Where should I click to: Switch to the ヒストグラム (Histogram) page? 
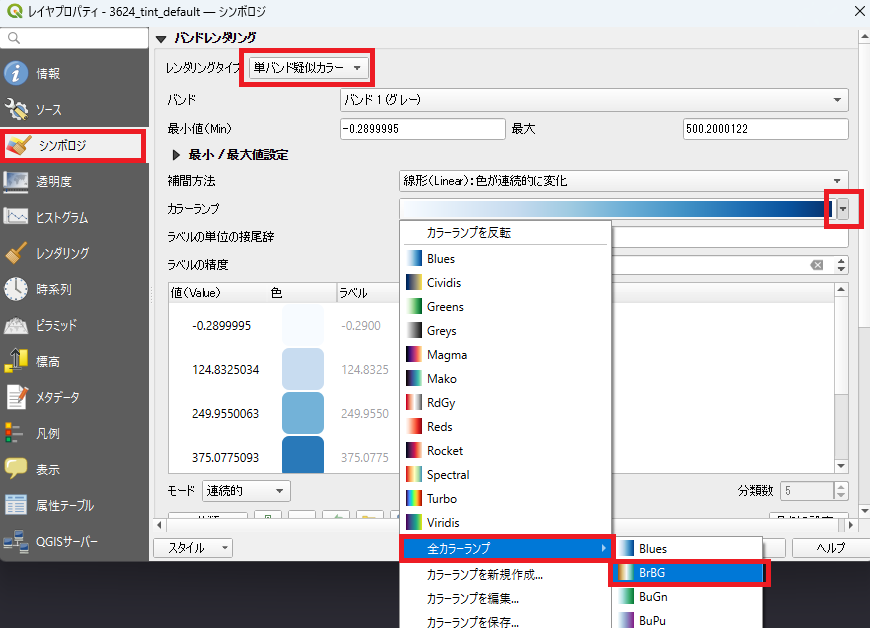61,217
